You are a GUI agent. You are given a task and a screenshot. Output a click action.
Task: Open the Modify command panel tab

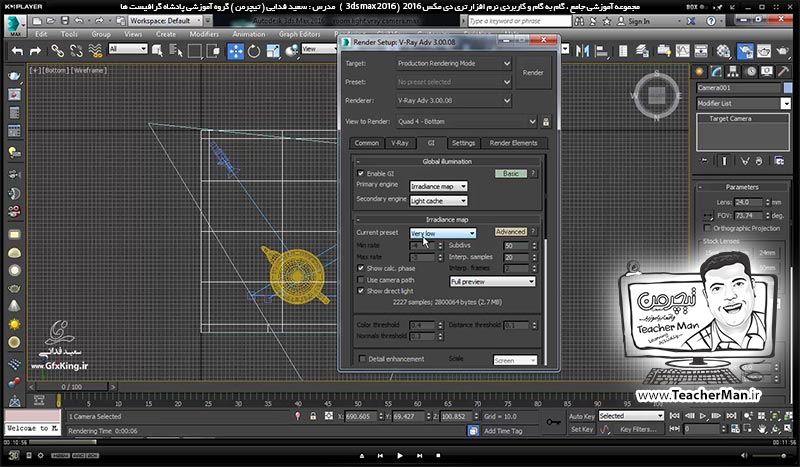point(716,72)
